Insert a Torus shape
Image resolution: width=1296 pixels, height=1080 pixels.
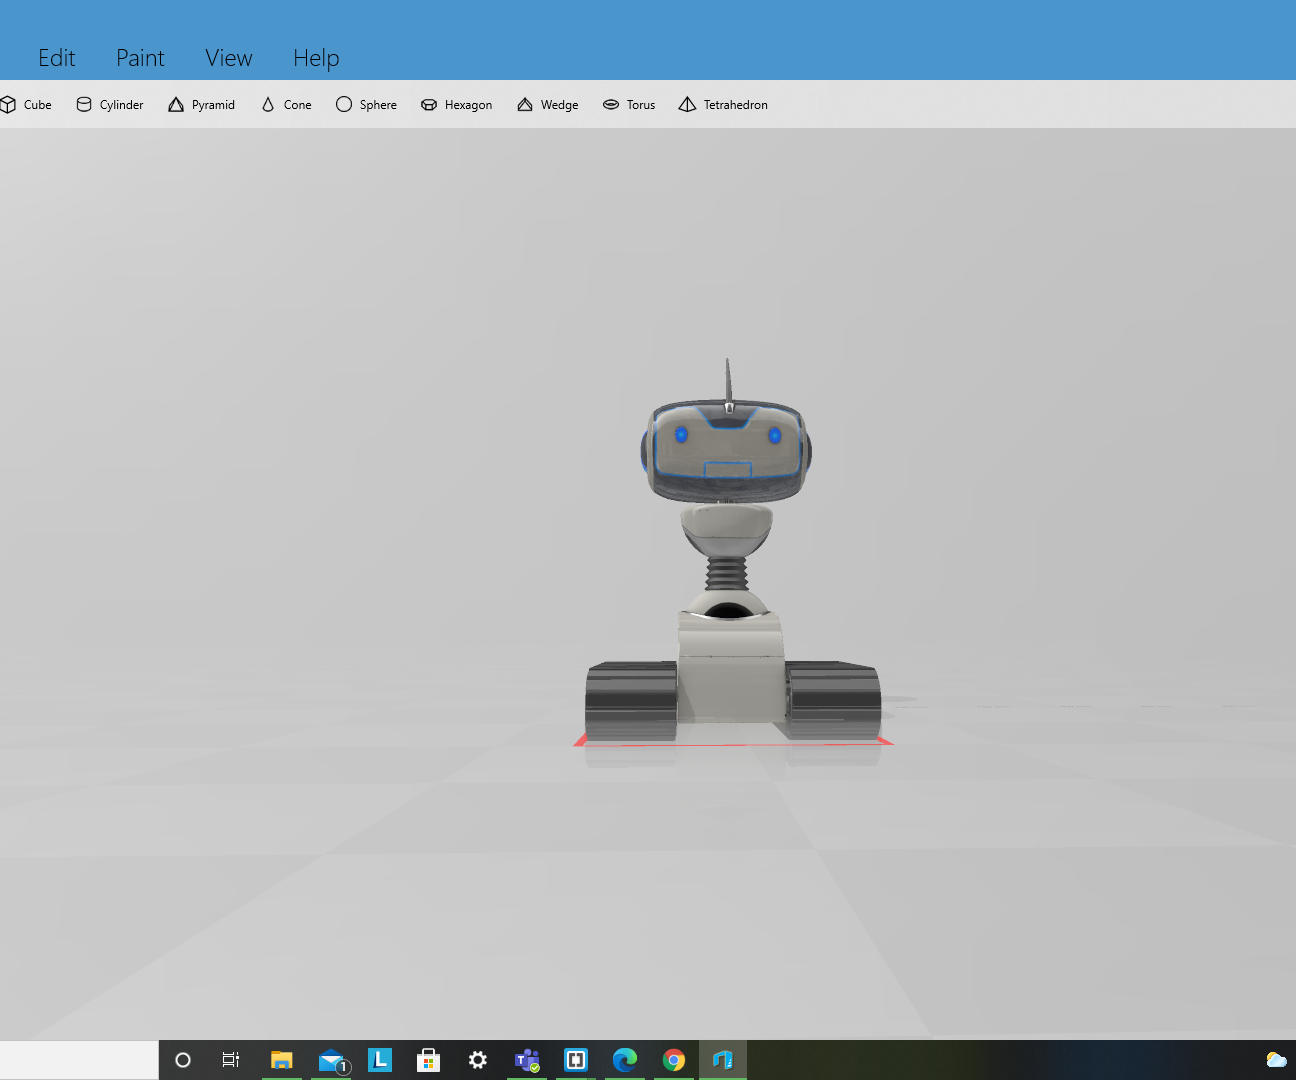point(629,104)
